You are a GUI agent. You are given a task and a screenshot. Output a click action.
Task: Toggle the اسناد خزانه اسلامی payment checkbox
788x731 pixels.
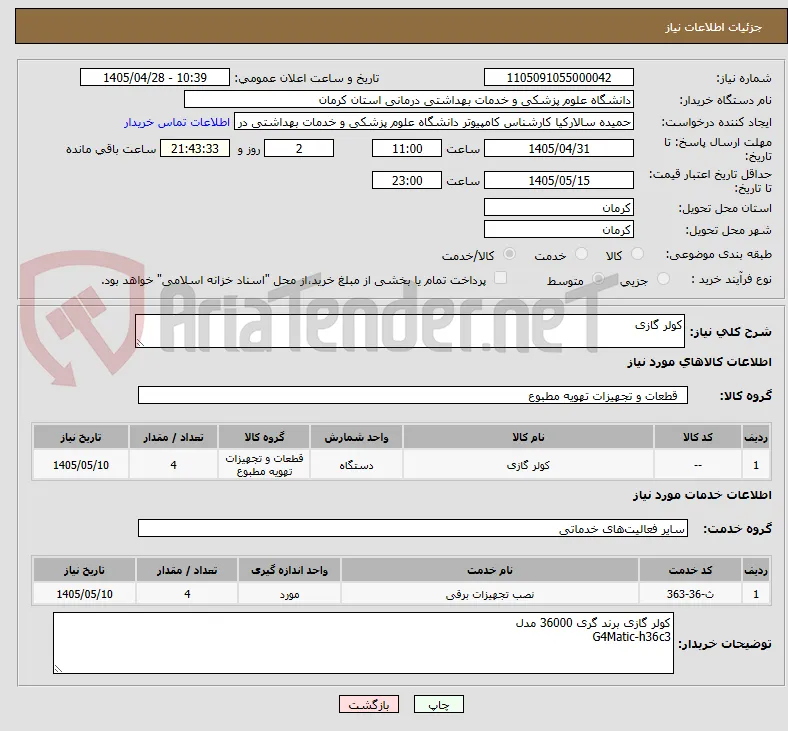tap(500, 278)
